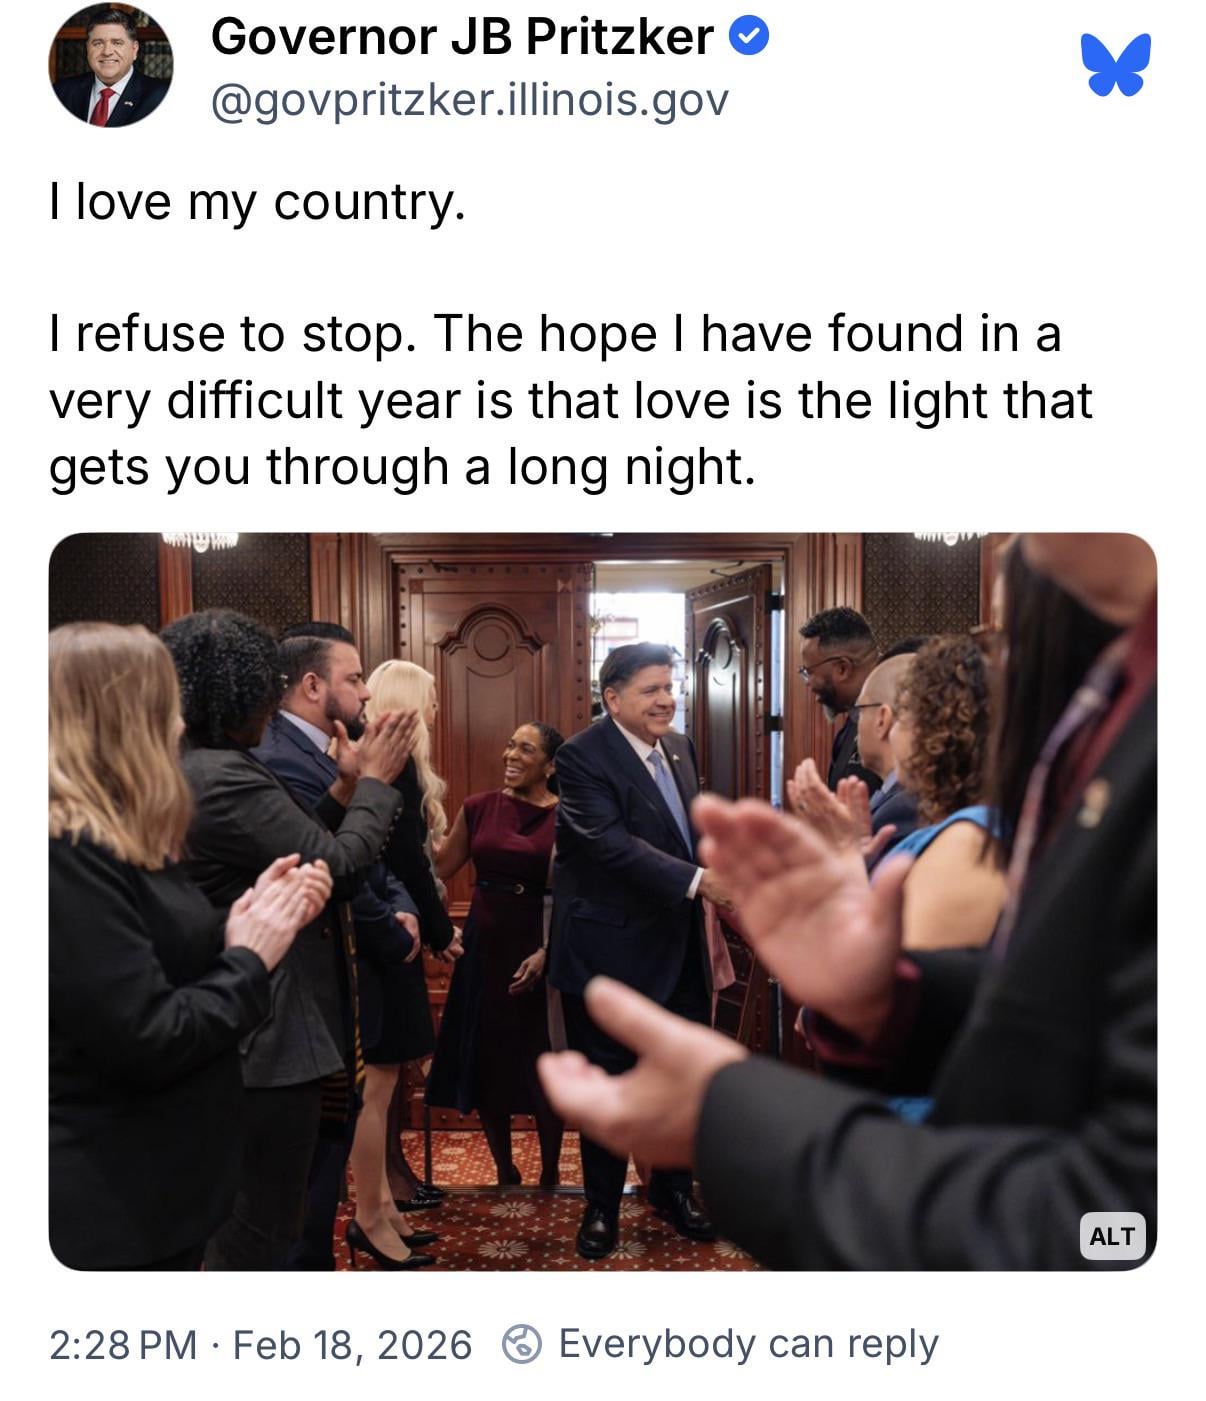Open the "Governor JB Pritzker" display name

tap(462, 37)
